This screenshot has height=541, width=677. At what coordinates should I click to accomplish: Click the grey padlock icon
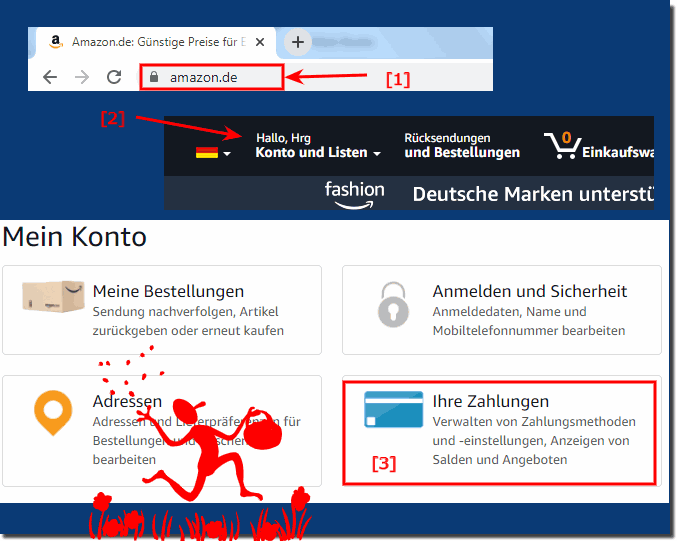pos(393,304)
